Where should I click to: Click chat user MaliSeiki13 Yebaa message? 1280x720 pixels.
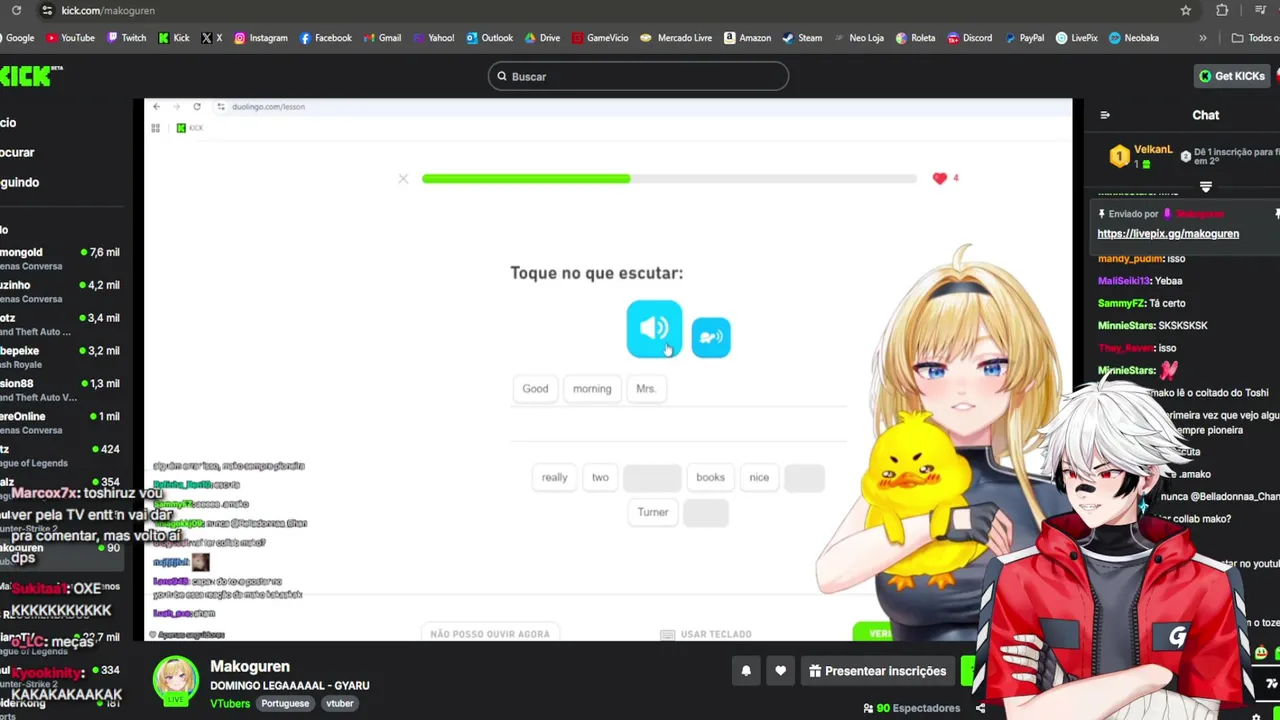pos(1140,281)
